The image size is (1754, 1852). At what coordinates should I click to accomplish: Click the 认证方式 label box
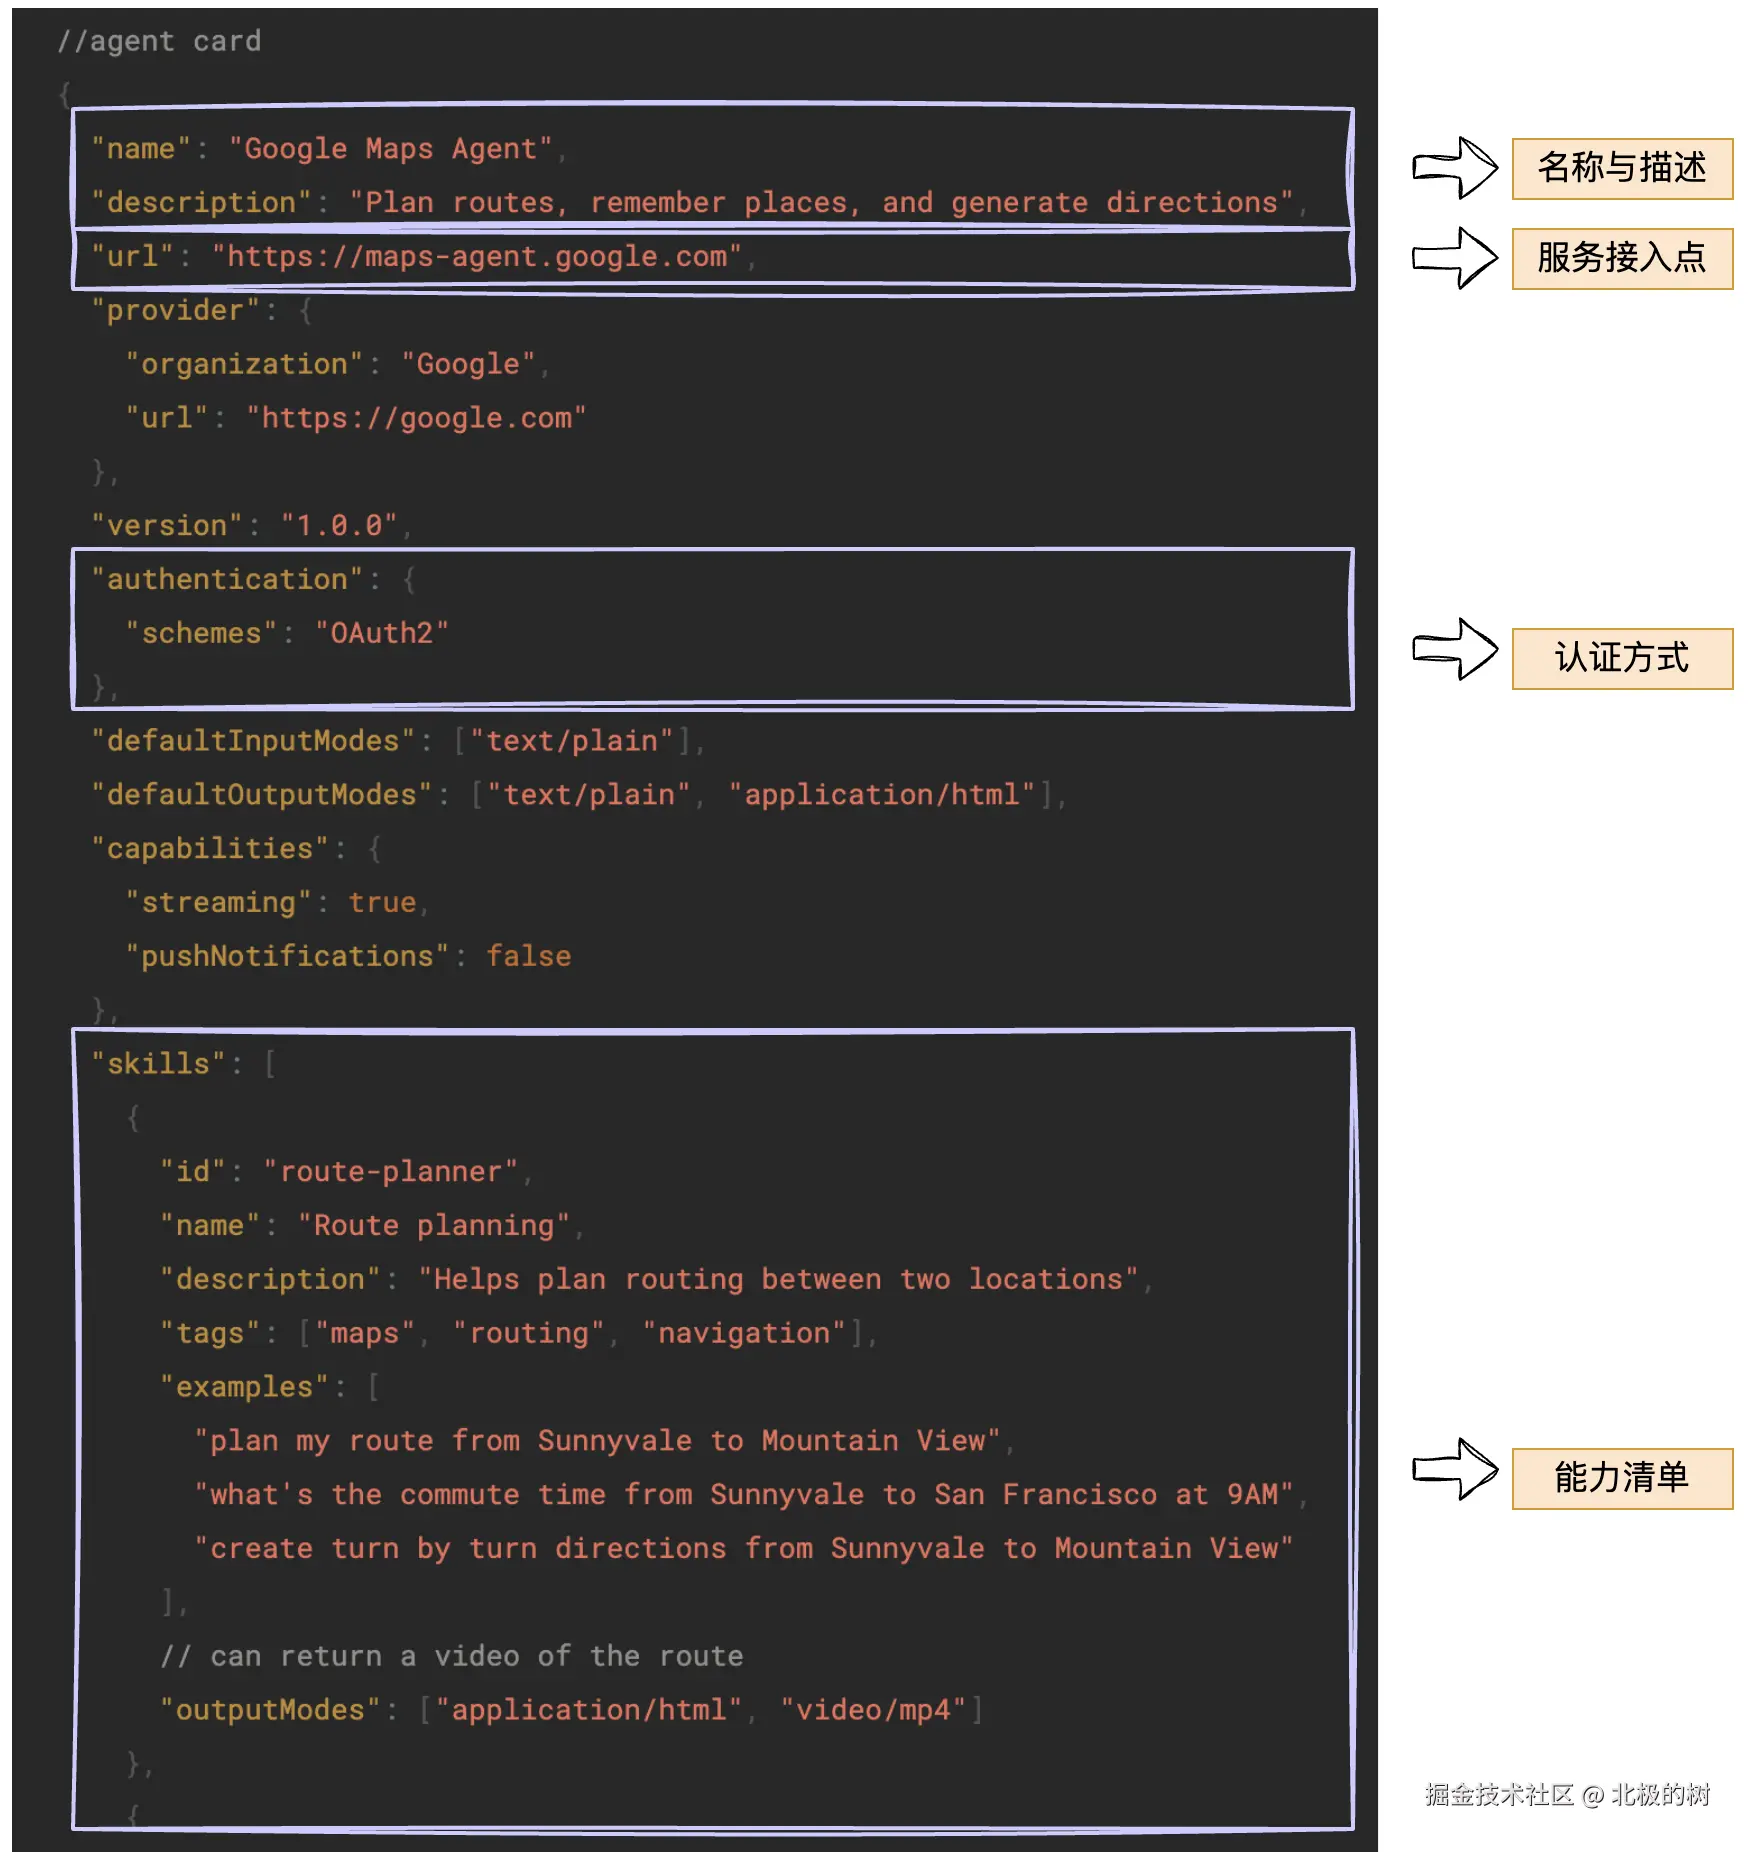(x=1621, y=658)
